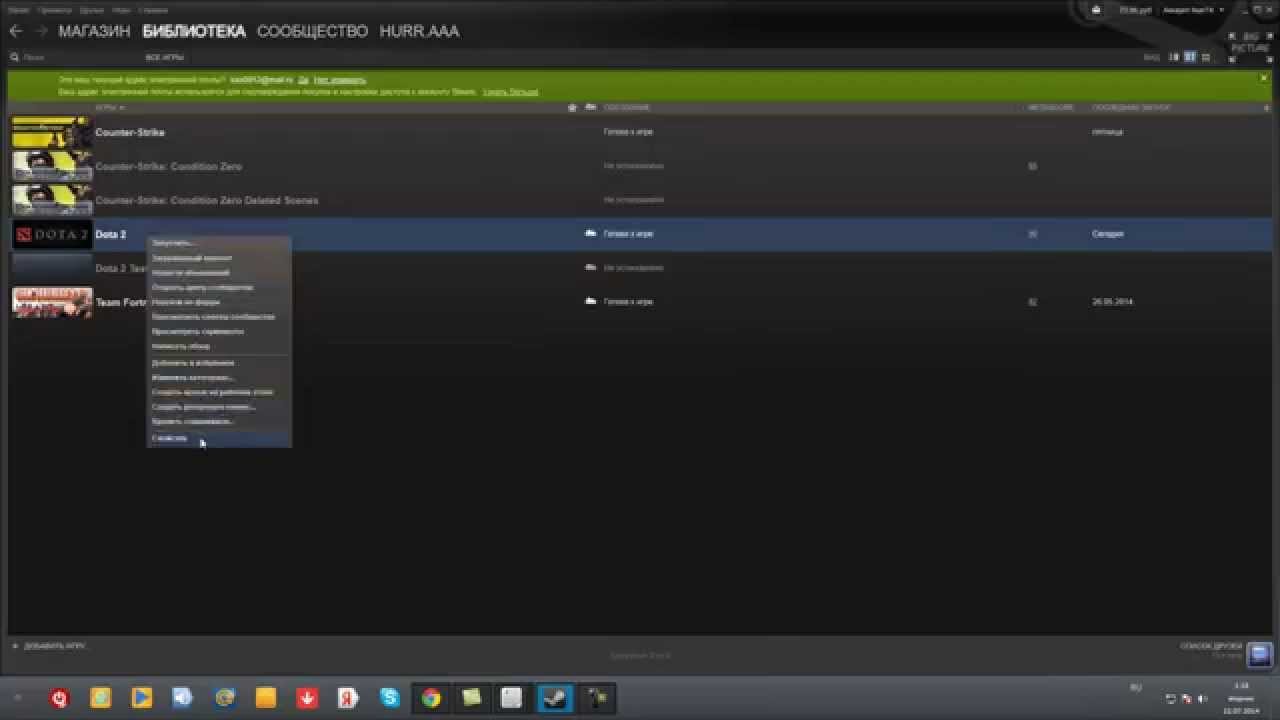Go to the БИБЛИОТЕКА tab
This screenshot has width=1280, height=720.
[x=194, y=31]
